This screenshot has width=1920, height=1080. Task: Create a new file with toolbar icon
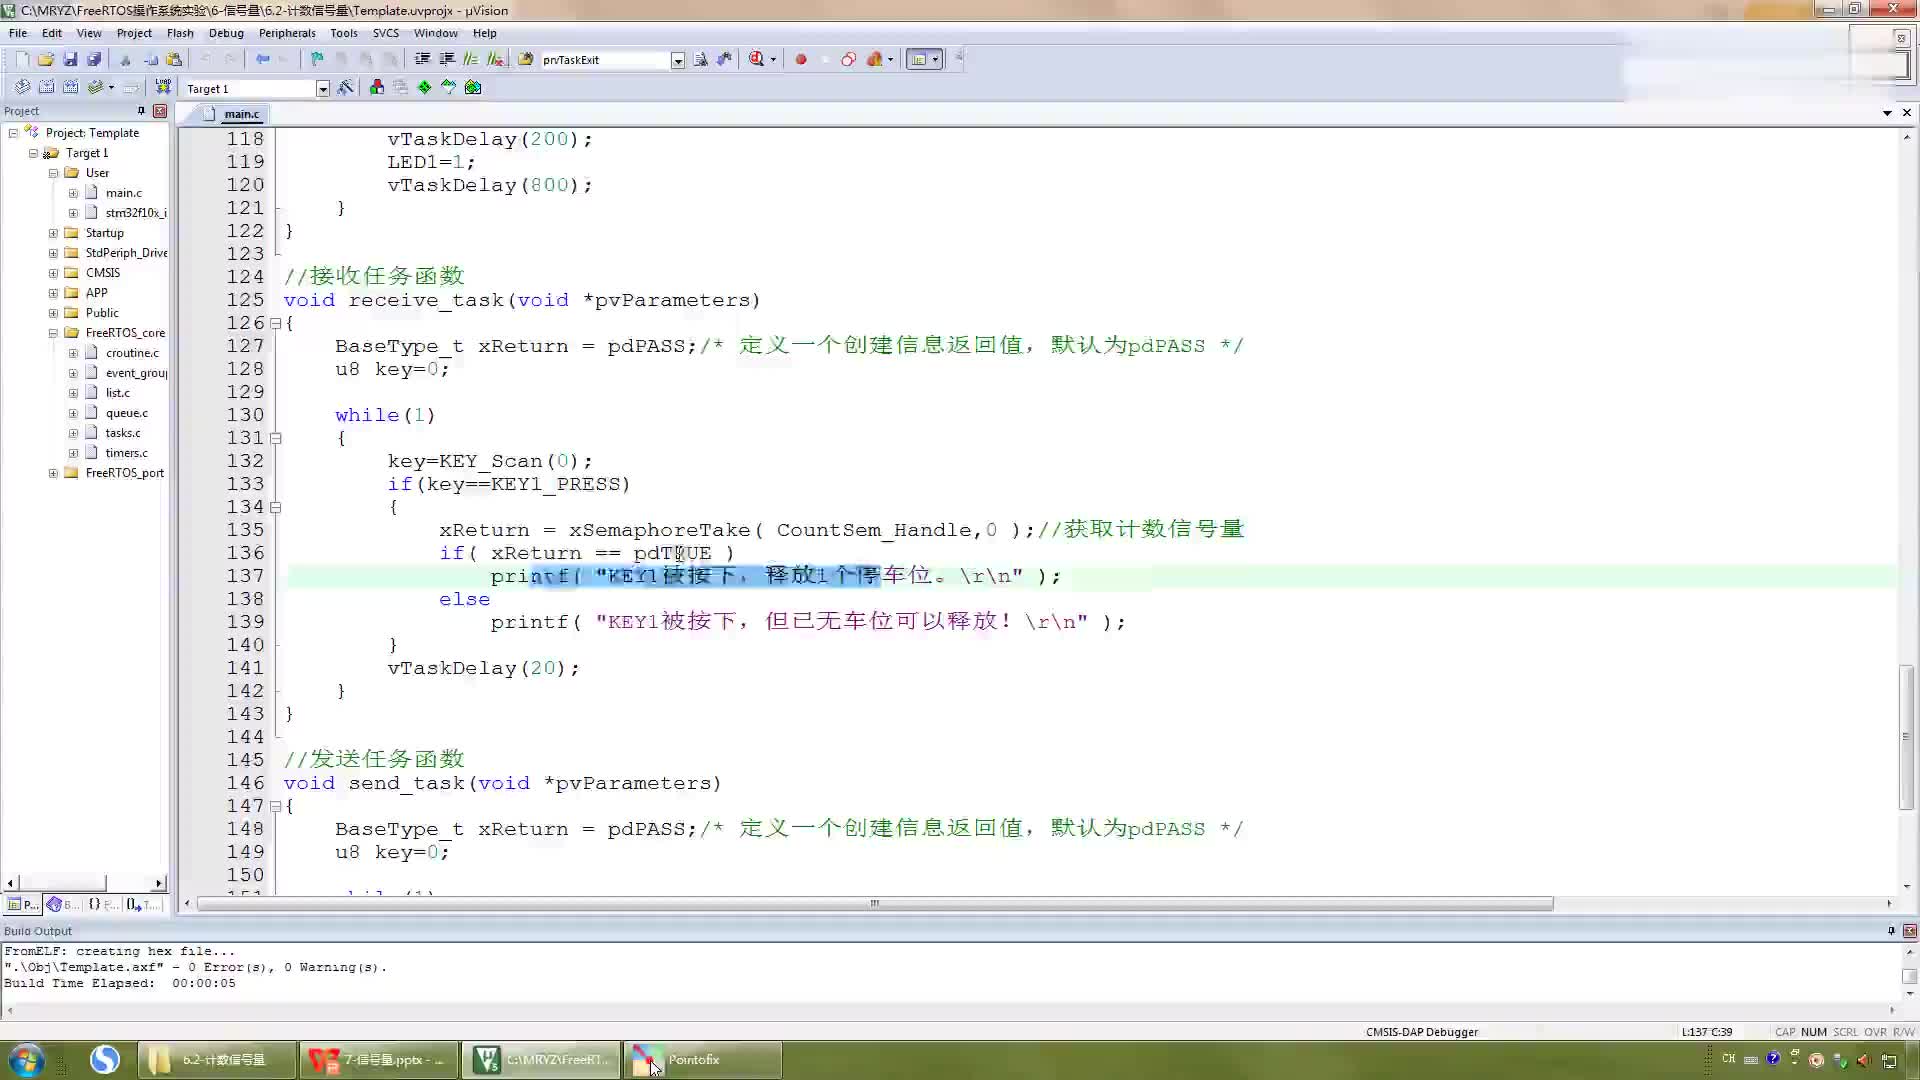click(x=22, y=59)
